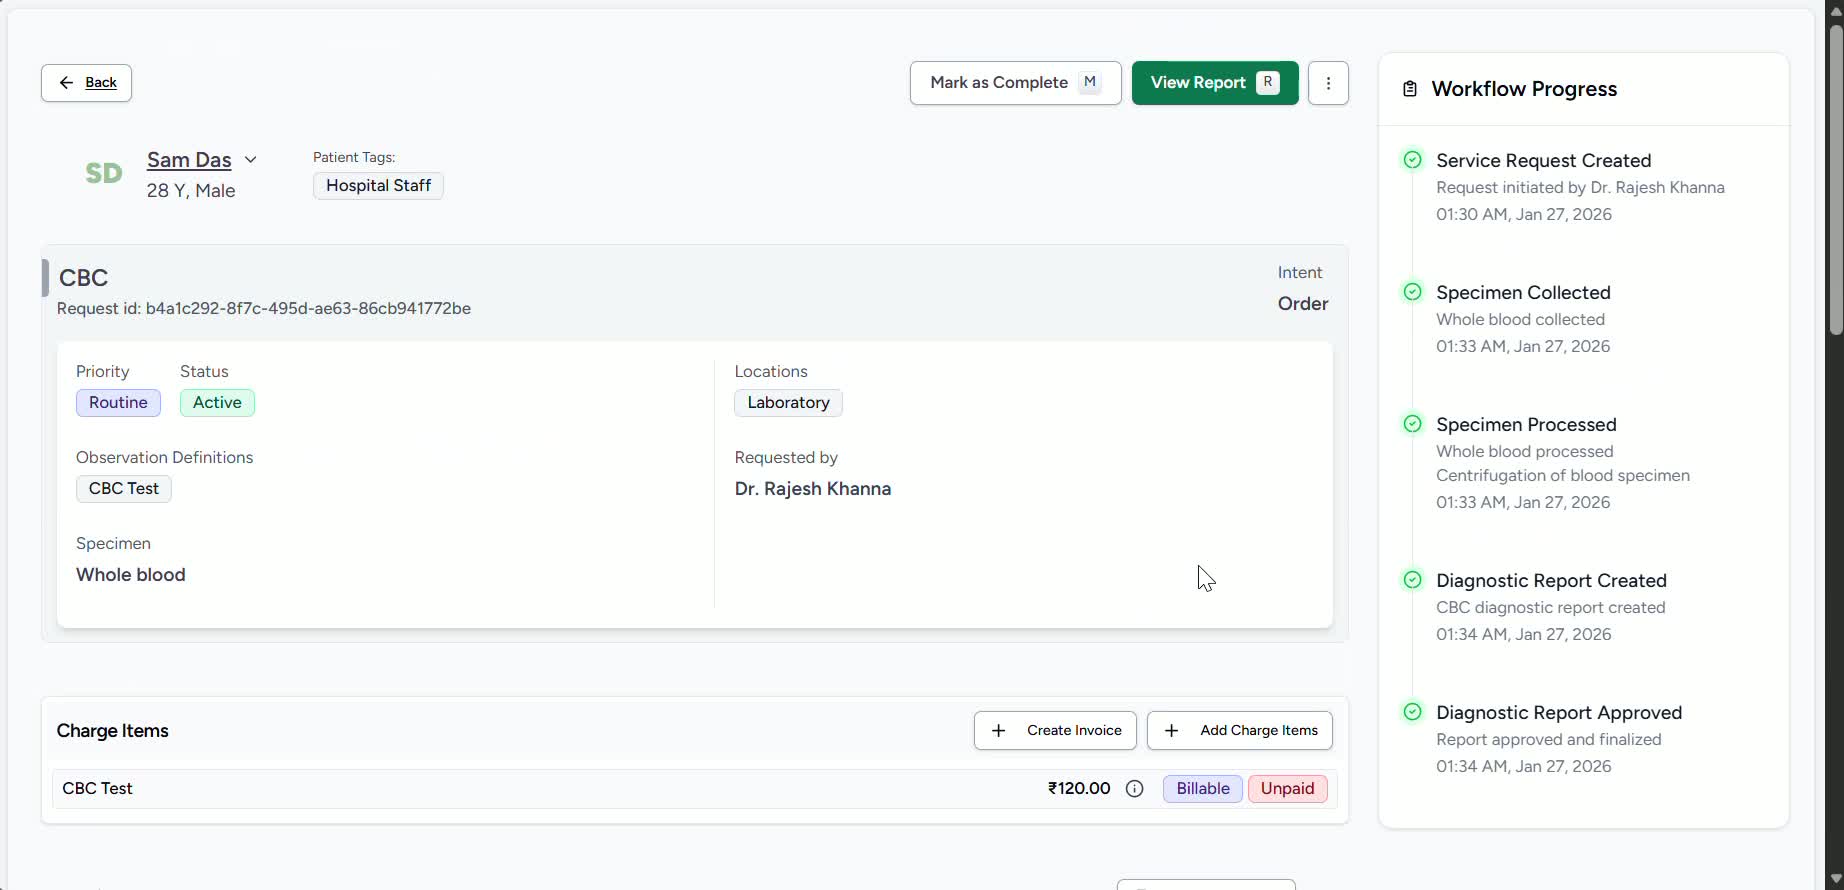Click the scrollbar down arrow
This screenshot has height=890, width=1844.
click(x=1836, y=879)
